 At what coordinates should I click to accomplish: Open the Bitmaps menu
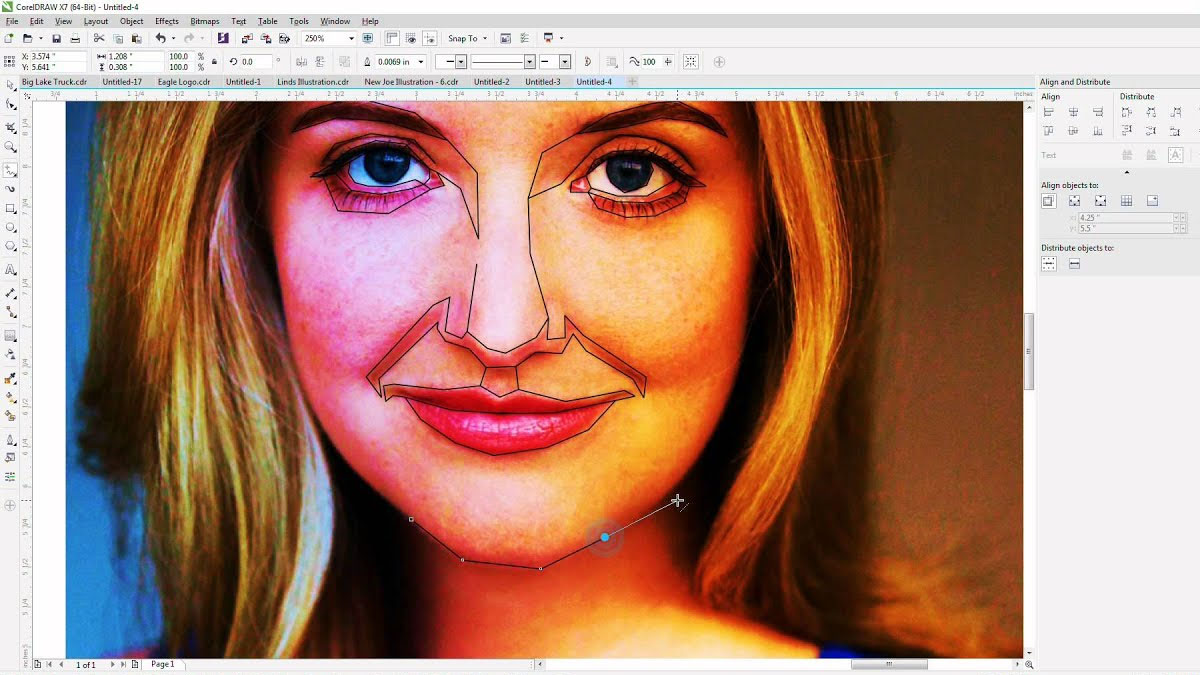[x=205, y=20]
